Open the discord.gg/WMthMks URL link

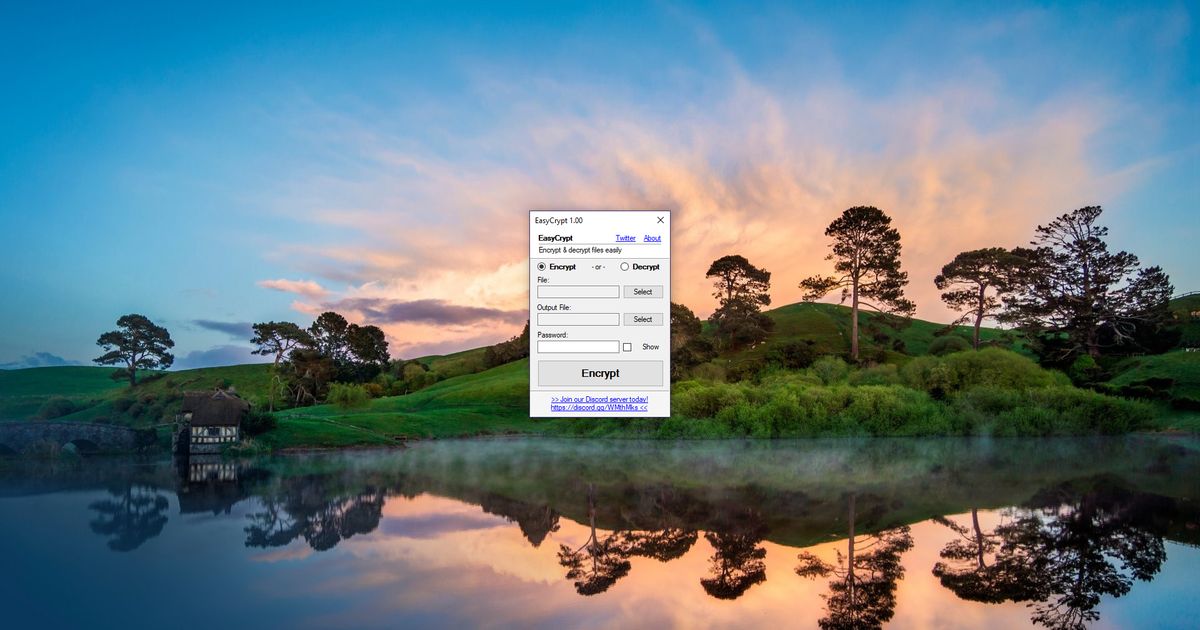click(x=598, y=408)
